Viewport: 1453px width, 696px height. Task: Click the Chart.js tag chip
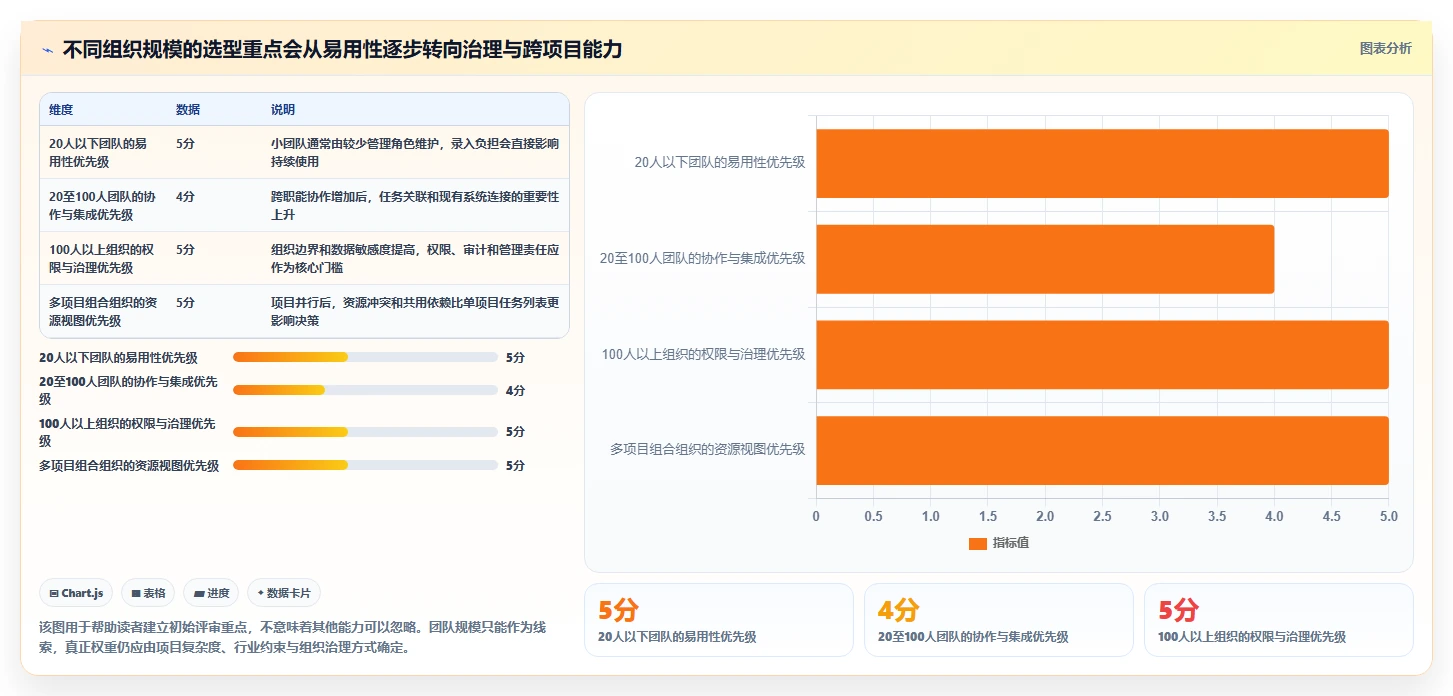[77, 593]
